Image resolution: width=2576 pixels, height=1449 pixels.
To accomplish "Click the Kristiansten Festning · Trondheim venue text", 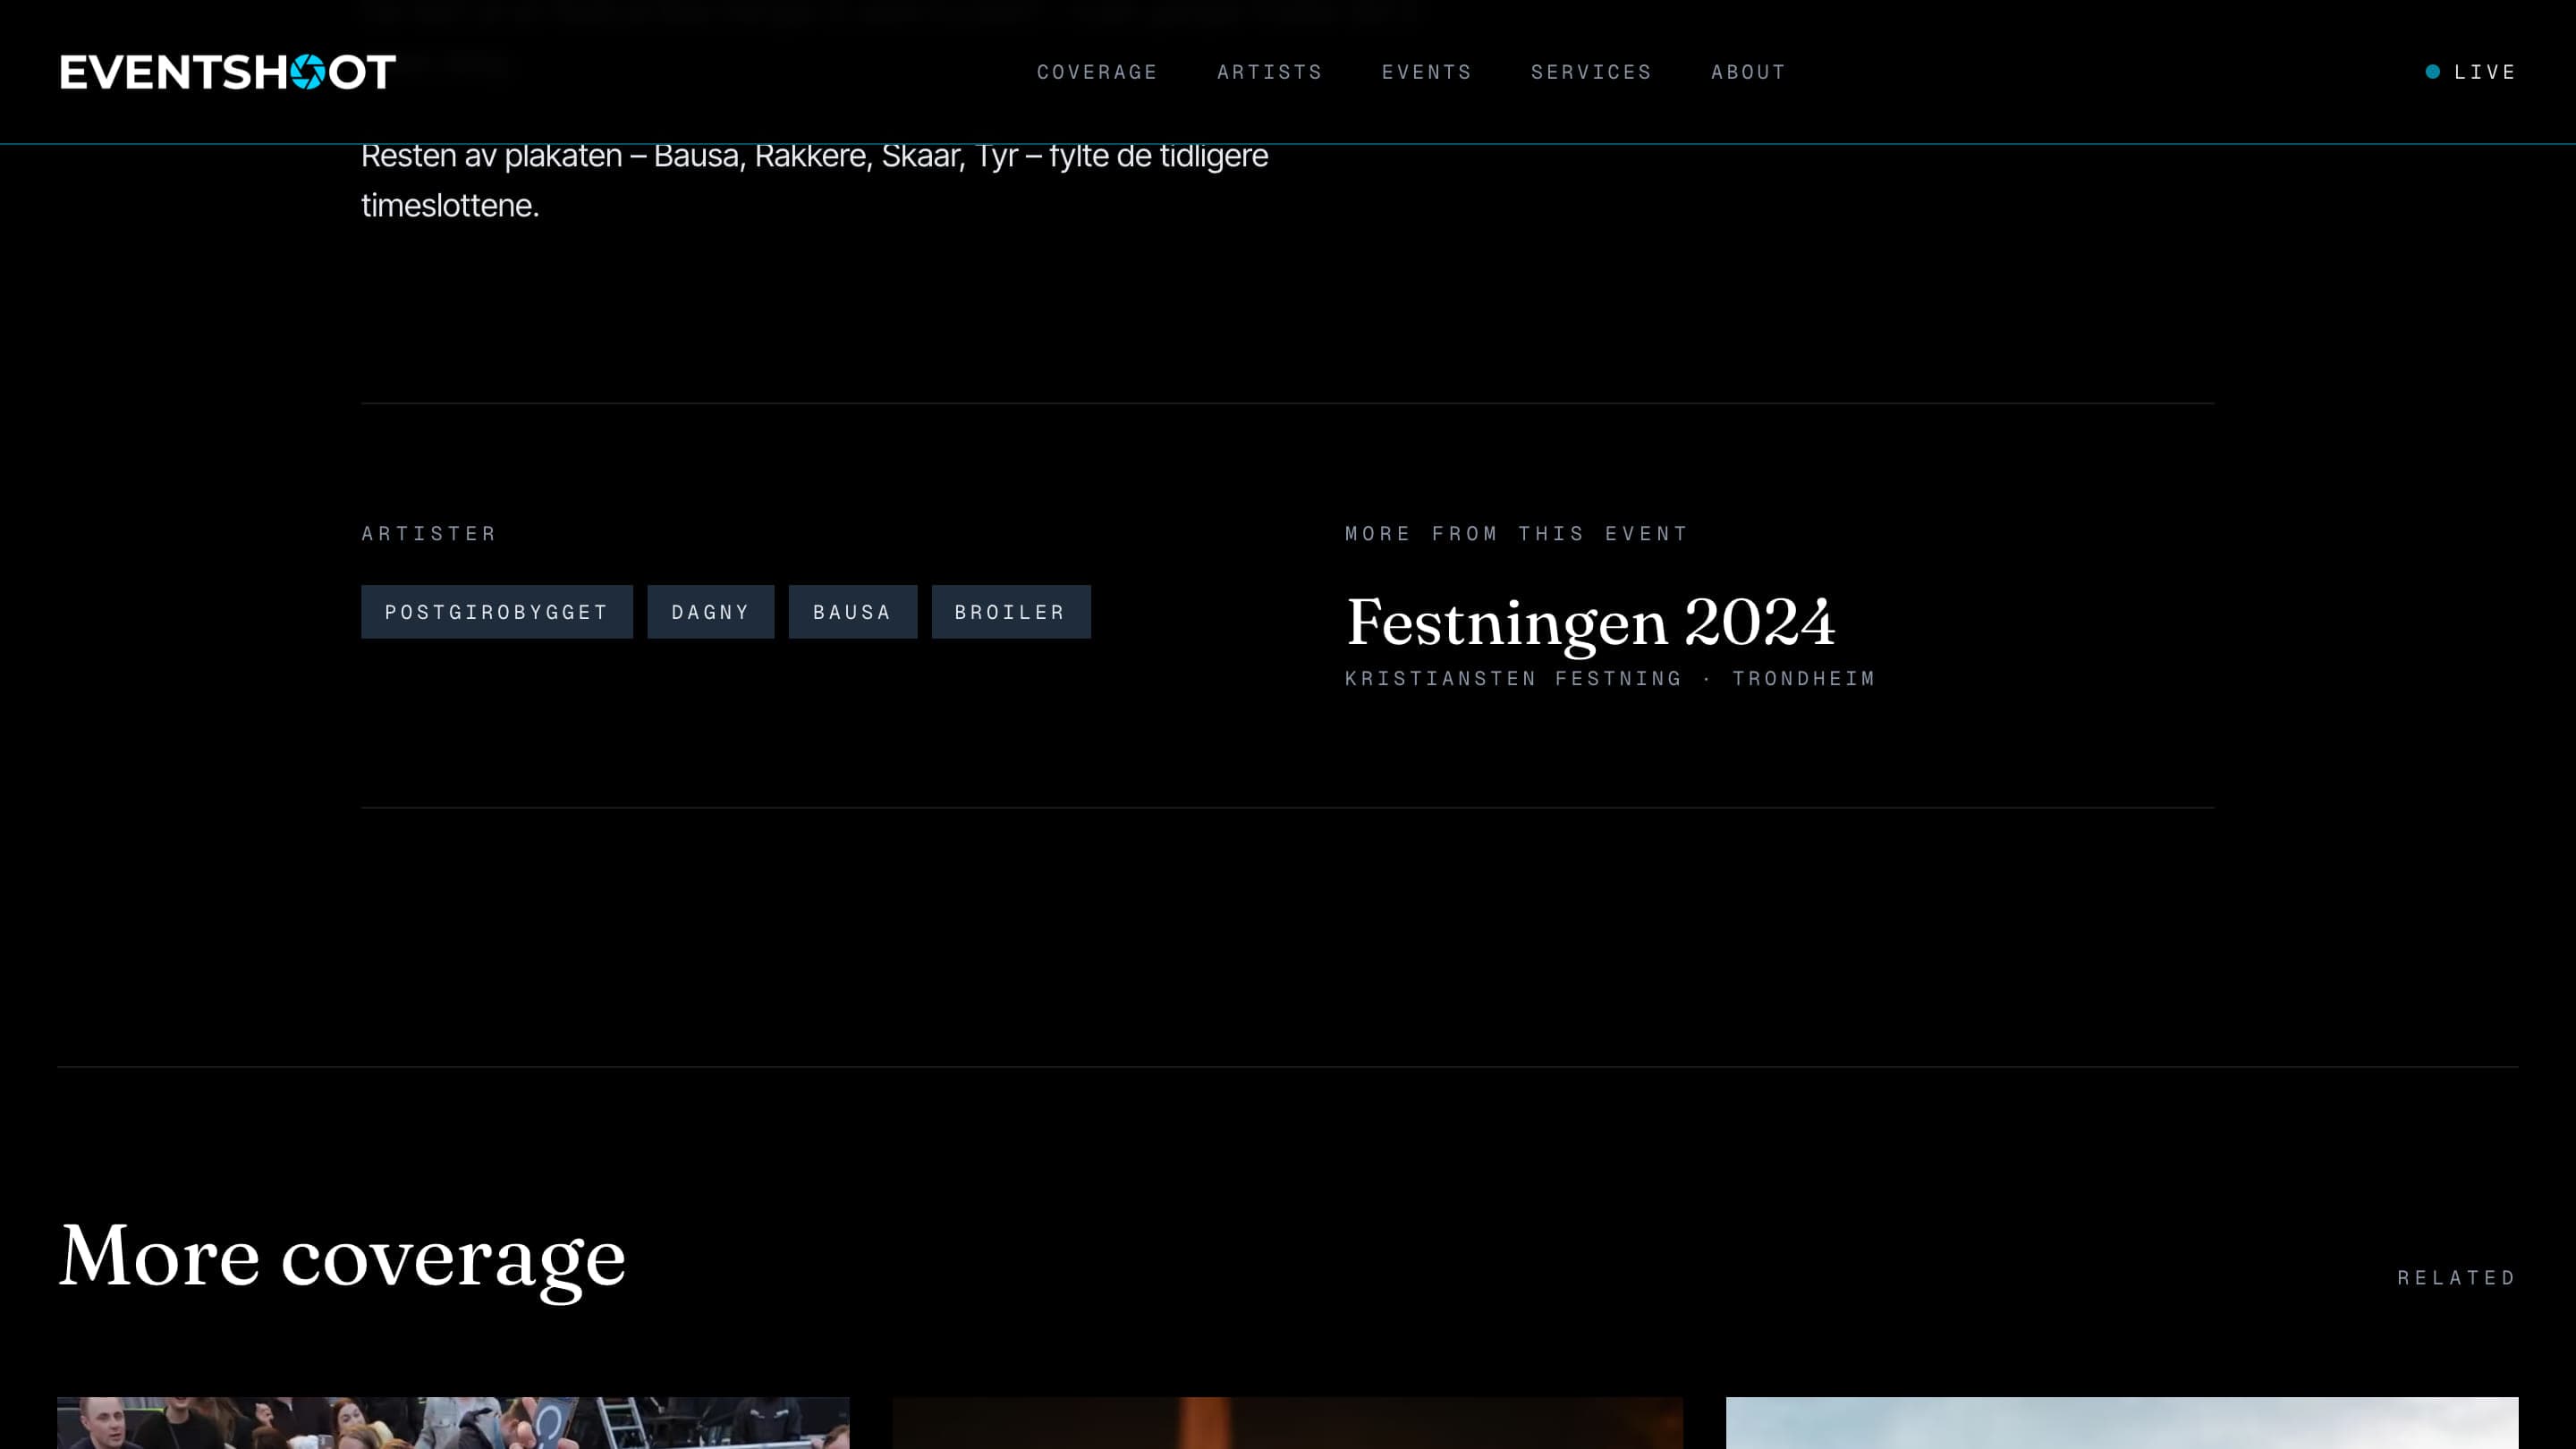I will pos(1610,679).
